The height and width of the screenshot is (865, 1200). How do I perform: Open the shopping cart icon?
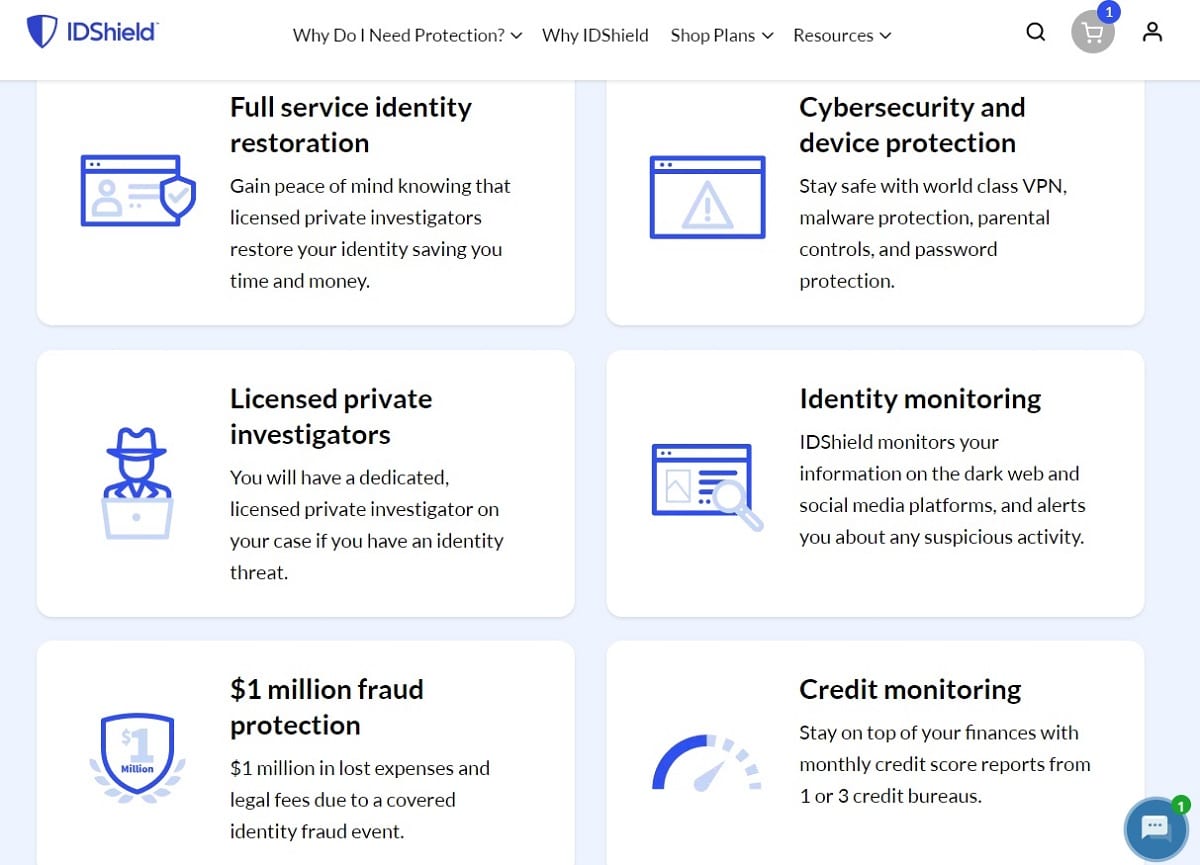point(1093,33)
